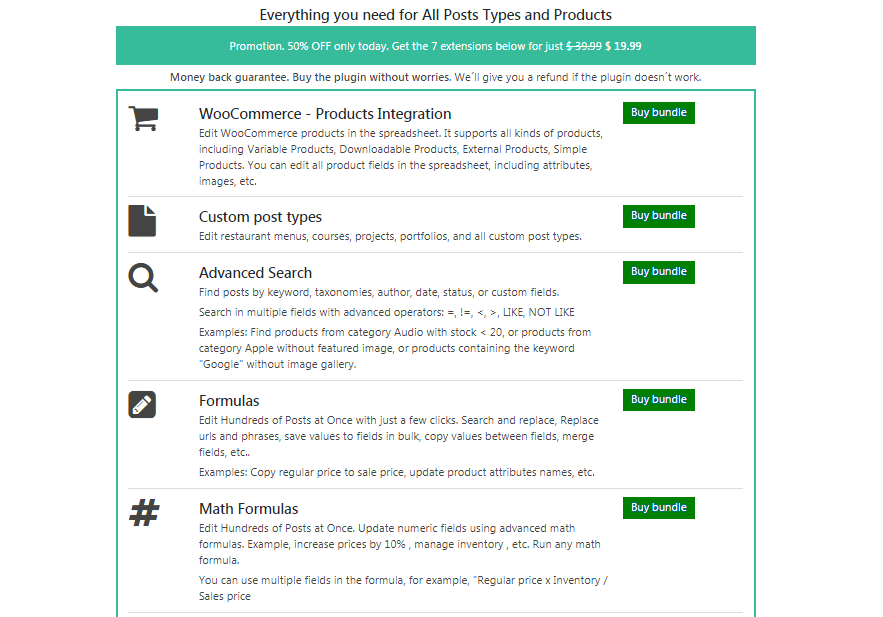Click the advanced operators description line

pos(387,312)
